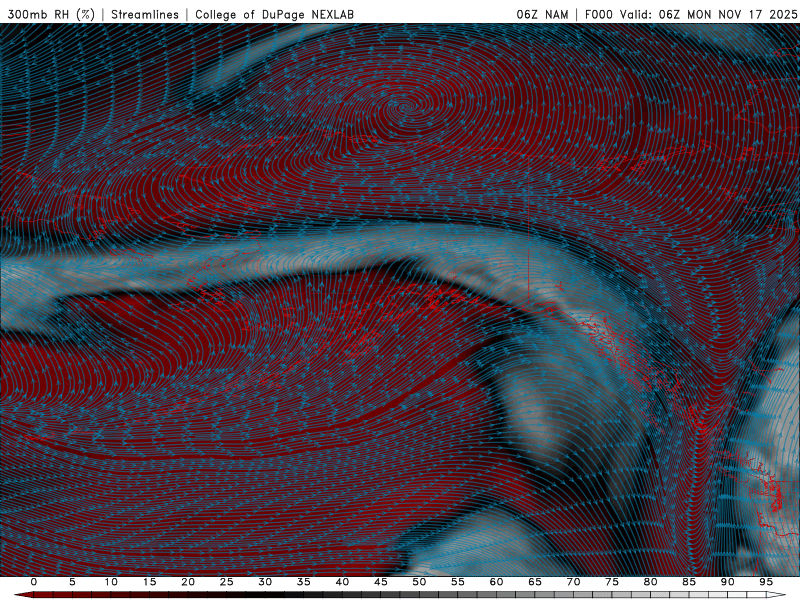Click the "70" colorbar label

click(x=573, y=582)
